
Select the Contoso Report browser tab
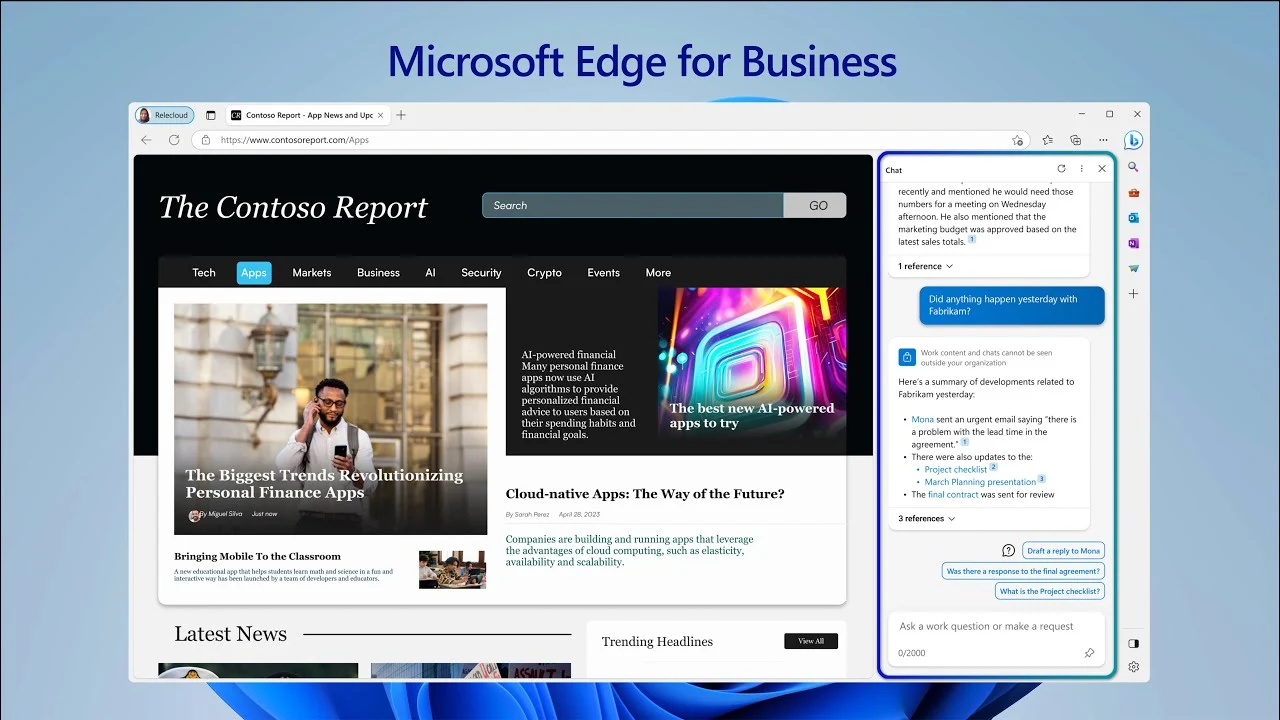coord(307,115)
